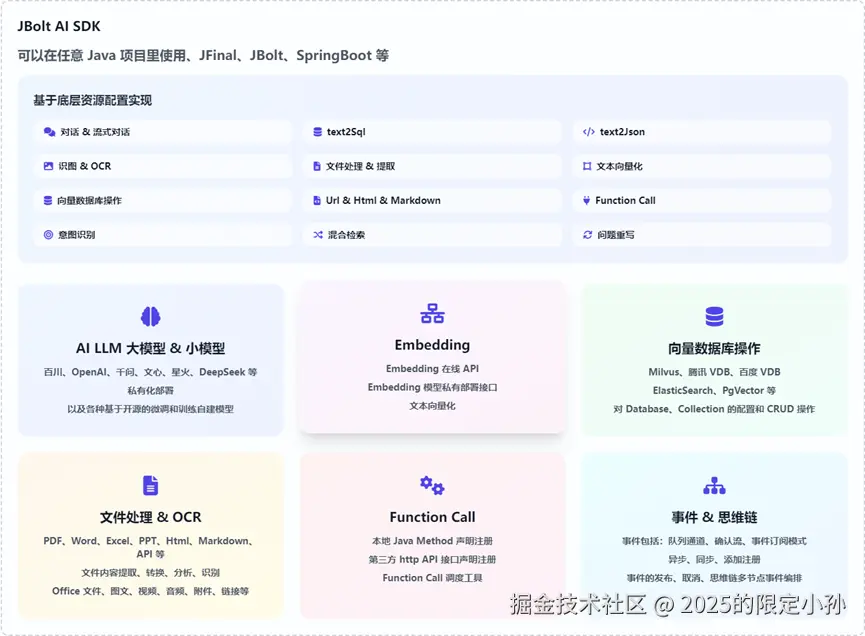Click the gears icon on the Function Call card
This screenshot has height=636, width=865.
(x=432, y=485)
